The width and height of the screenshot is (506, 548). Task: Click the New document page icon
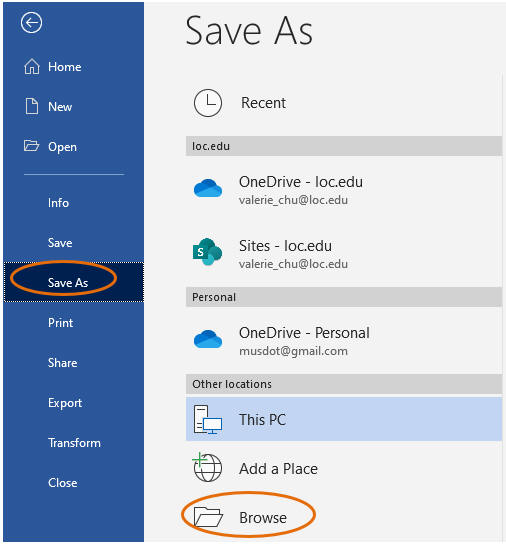(x=32, y=106)
